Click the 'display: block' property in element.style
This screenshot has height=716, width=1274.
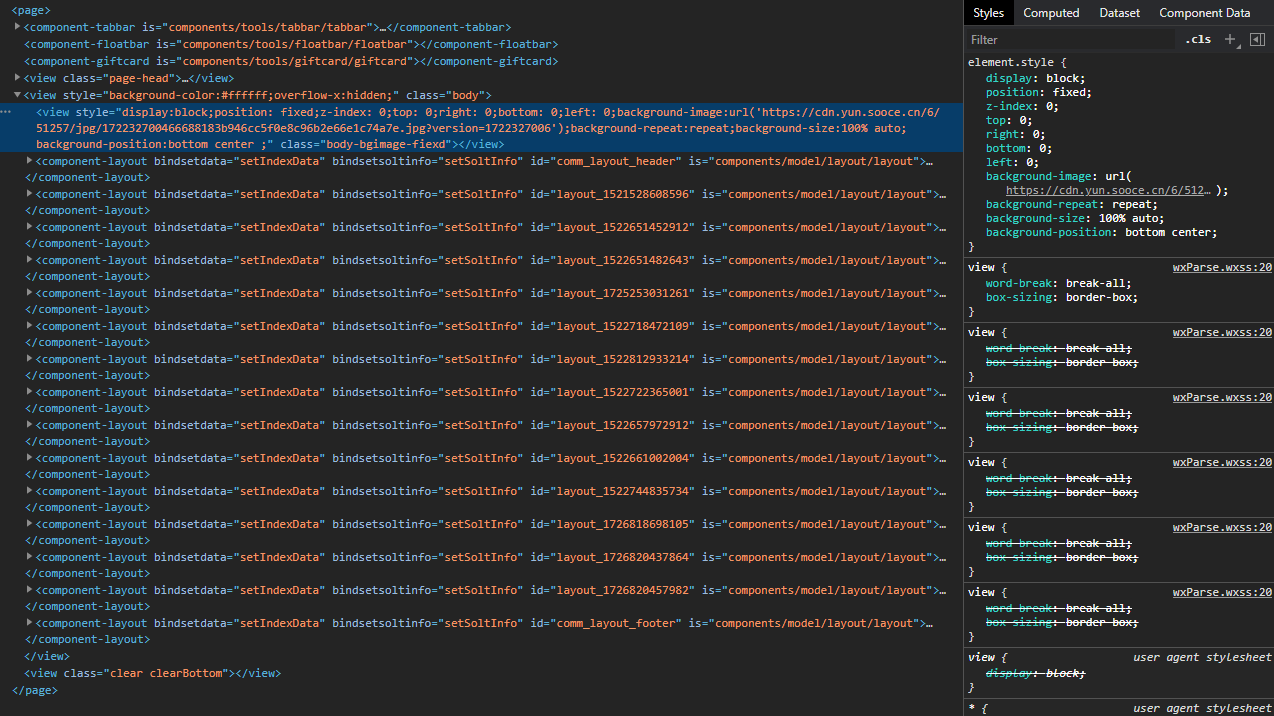(1035, 78)
